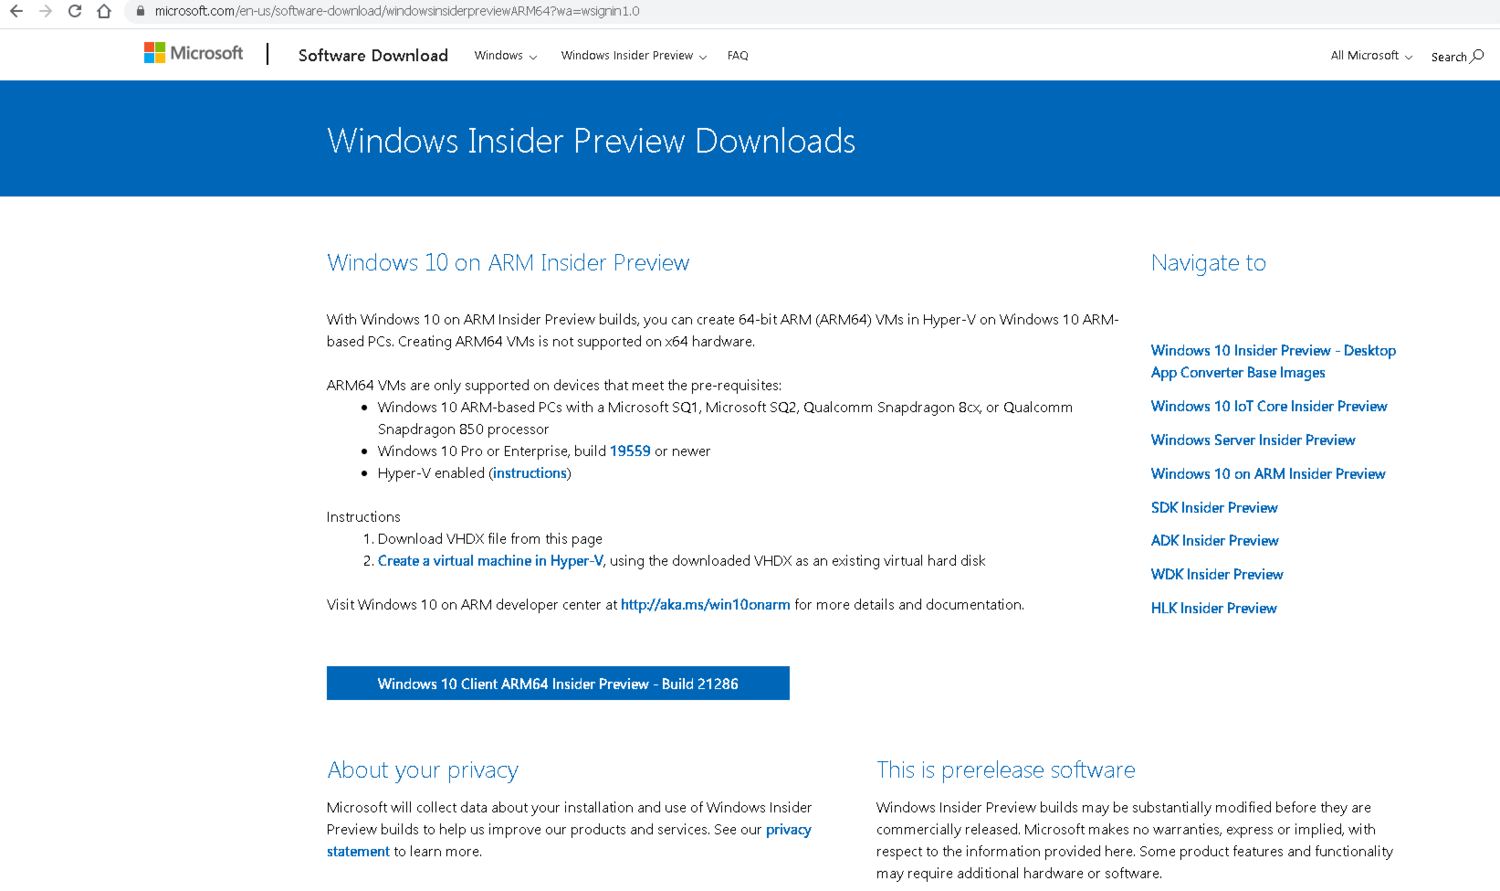Open search with the magnifier icon

coord(1477,56)
